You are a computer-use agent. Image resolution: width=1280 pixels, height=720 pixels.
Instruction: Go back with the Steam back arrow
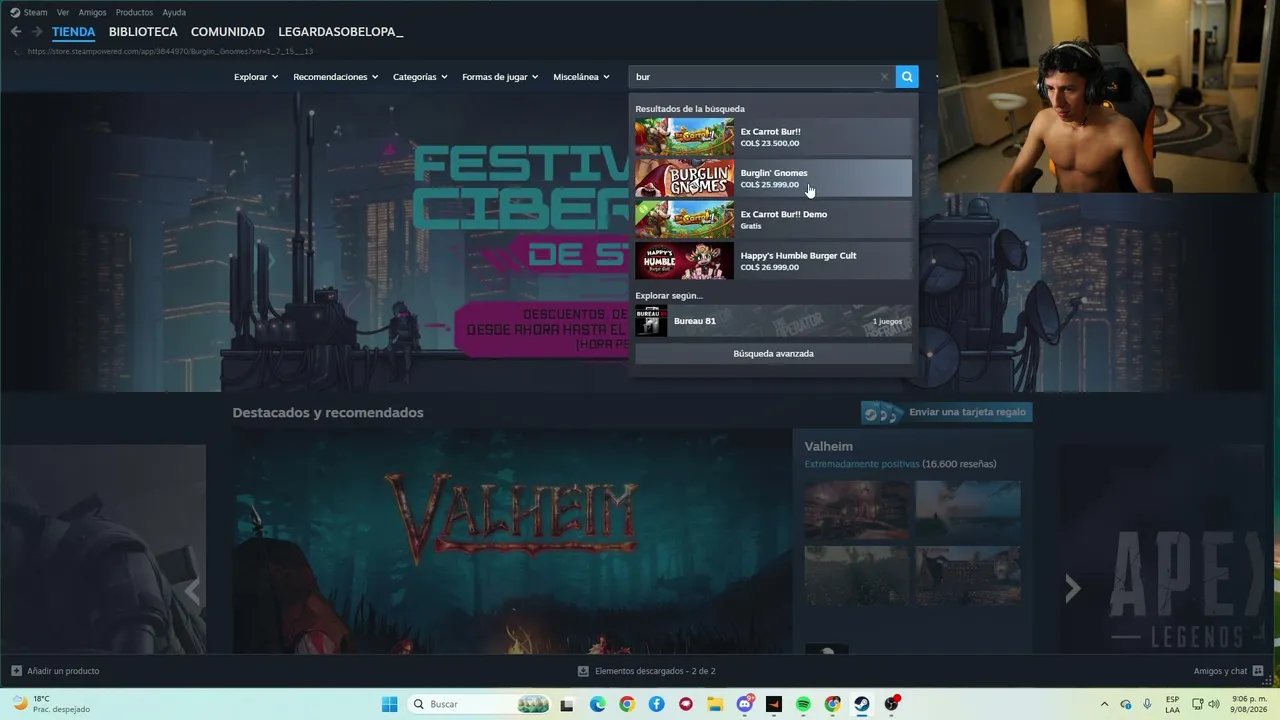[16, 32]
